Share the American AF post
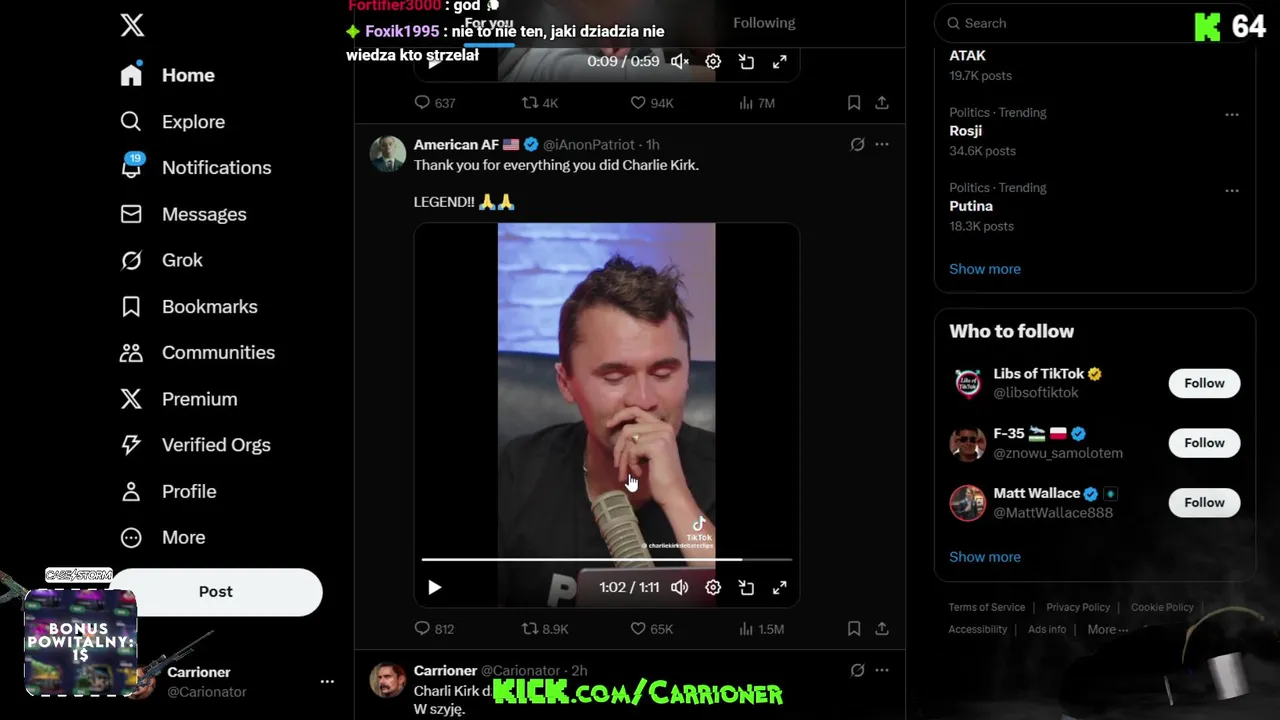This screenshot has width=1280, height=720. tap(882, 629)
